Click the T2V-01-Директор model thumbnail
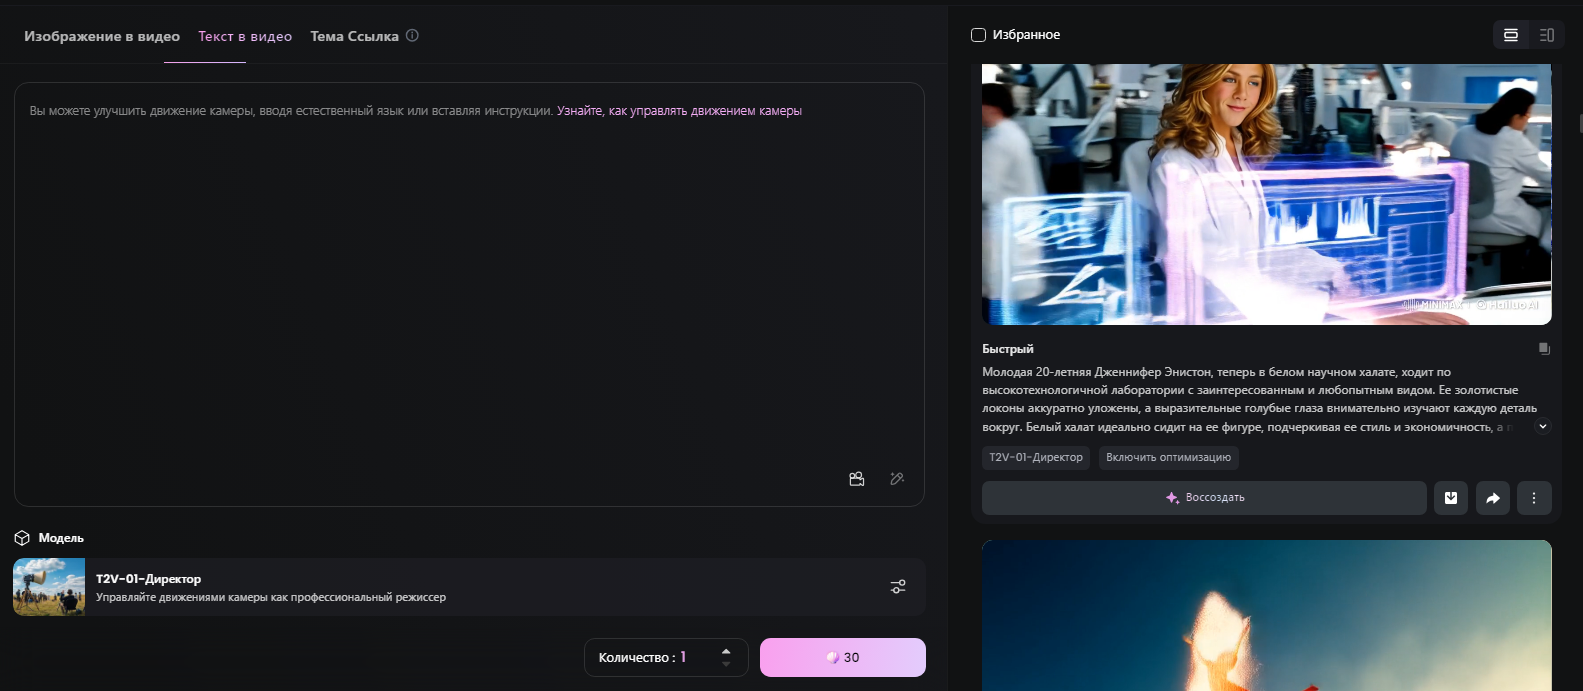1583x691 pixels. 49,587
